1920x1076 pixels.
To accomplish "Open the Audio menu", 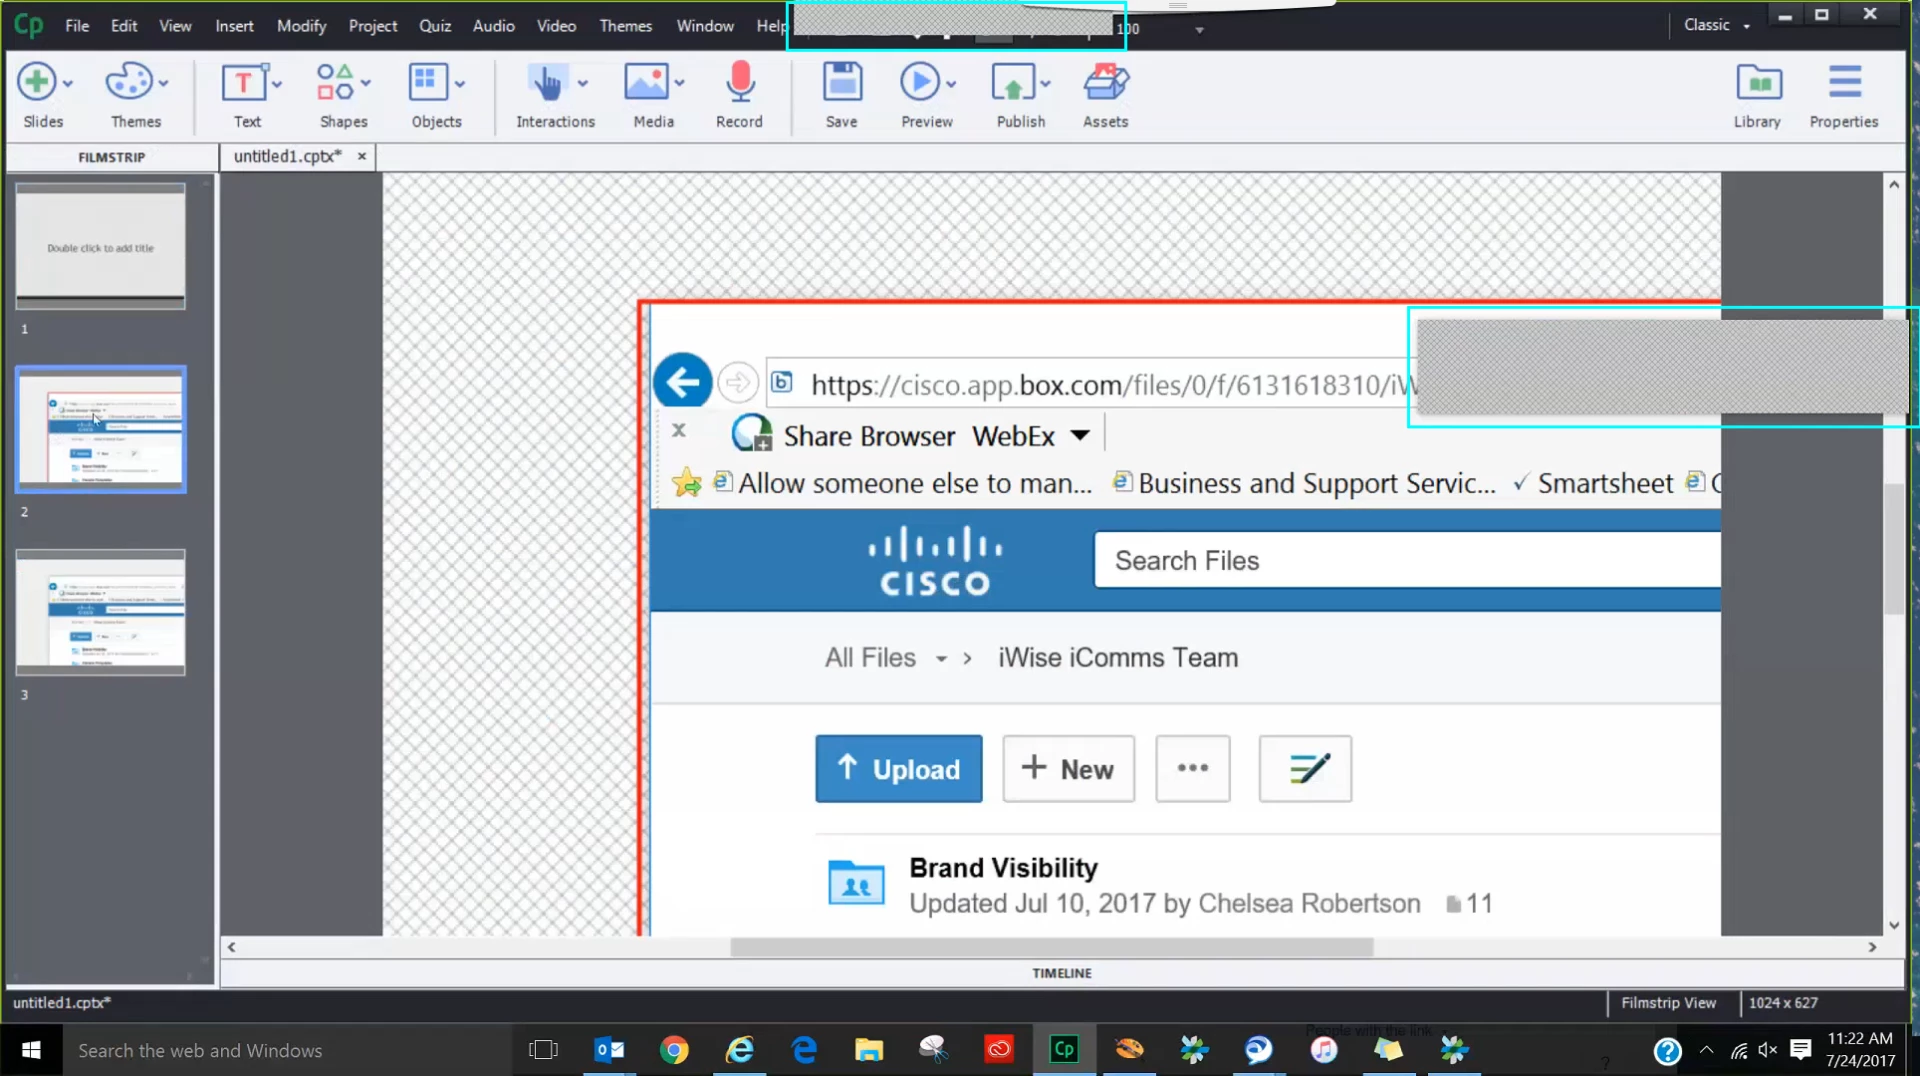I will (x=494, y=26).
